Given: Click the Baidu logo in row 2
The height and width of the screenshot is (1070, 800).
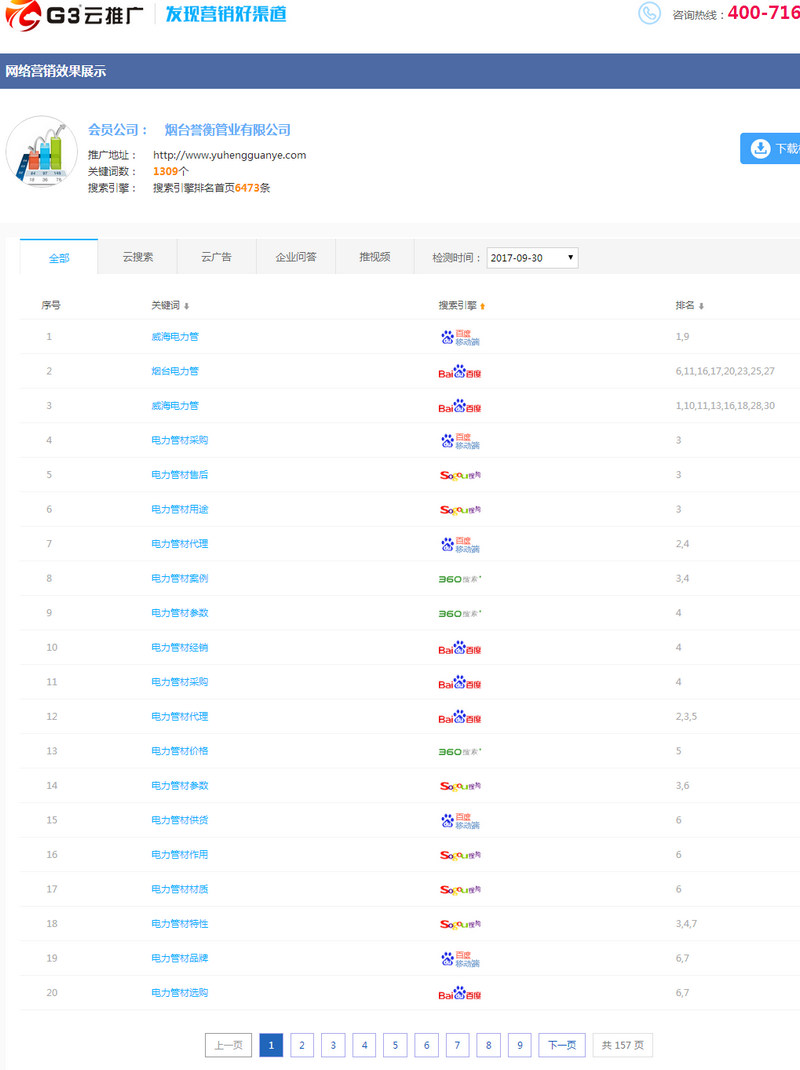Looking at the screenshot, I should coord(460,372).
